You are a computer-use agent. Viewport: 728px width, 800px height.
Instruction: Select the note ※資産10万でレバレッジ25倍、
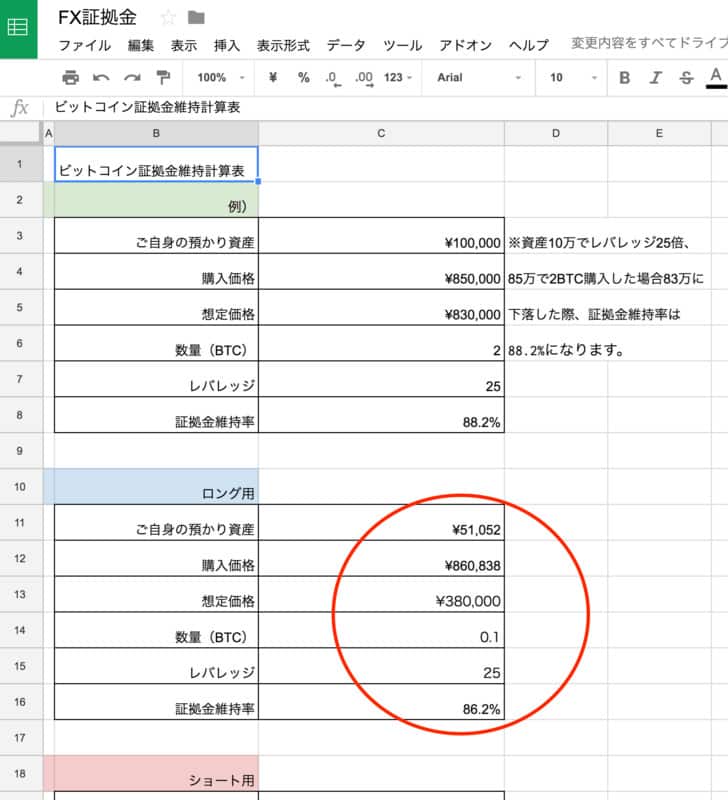[599, 242]
